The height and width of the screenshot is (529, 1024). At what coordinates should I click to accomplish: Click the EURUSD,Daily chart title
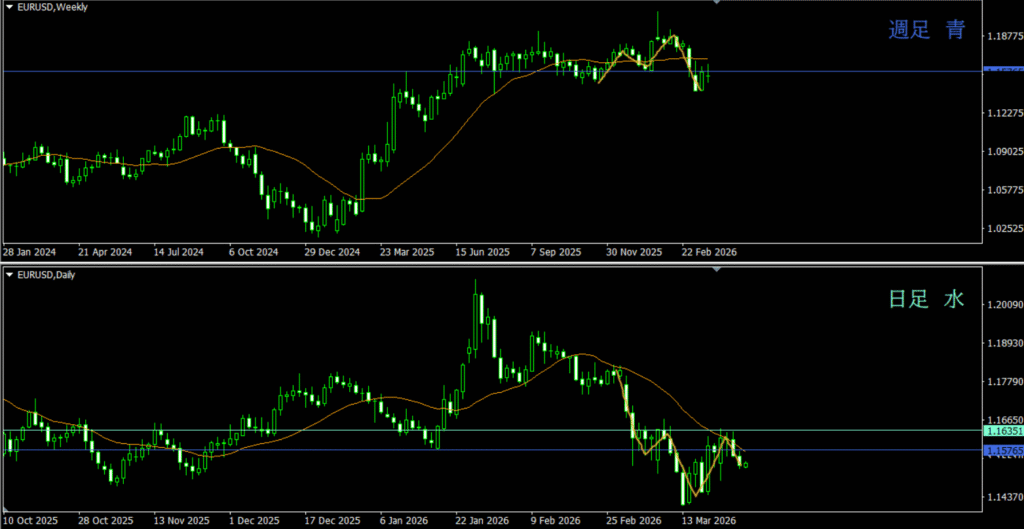coord(46,275)
